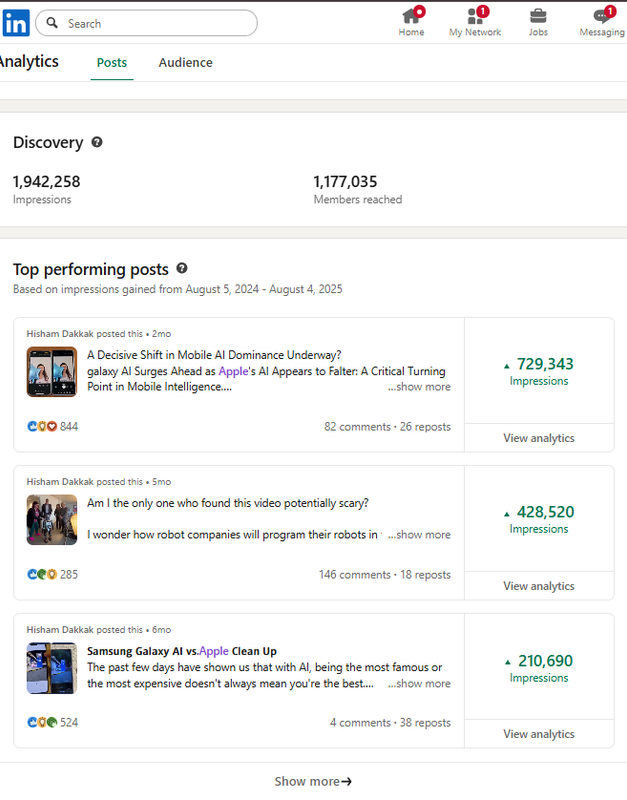Screen dimensions: 627x800
Task: Open the 4 comments link
Action: 360,722
